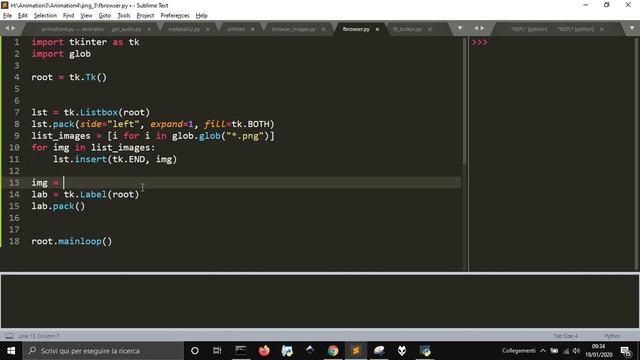Image resolution: width=640 pixels, height=360 pixels.
Task: Open the Preferences menu
Action: [175, 16]
